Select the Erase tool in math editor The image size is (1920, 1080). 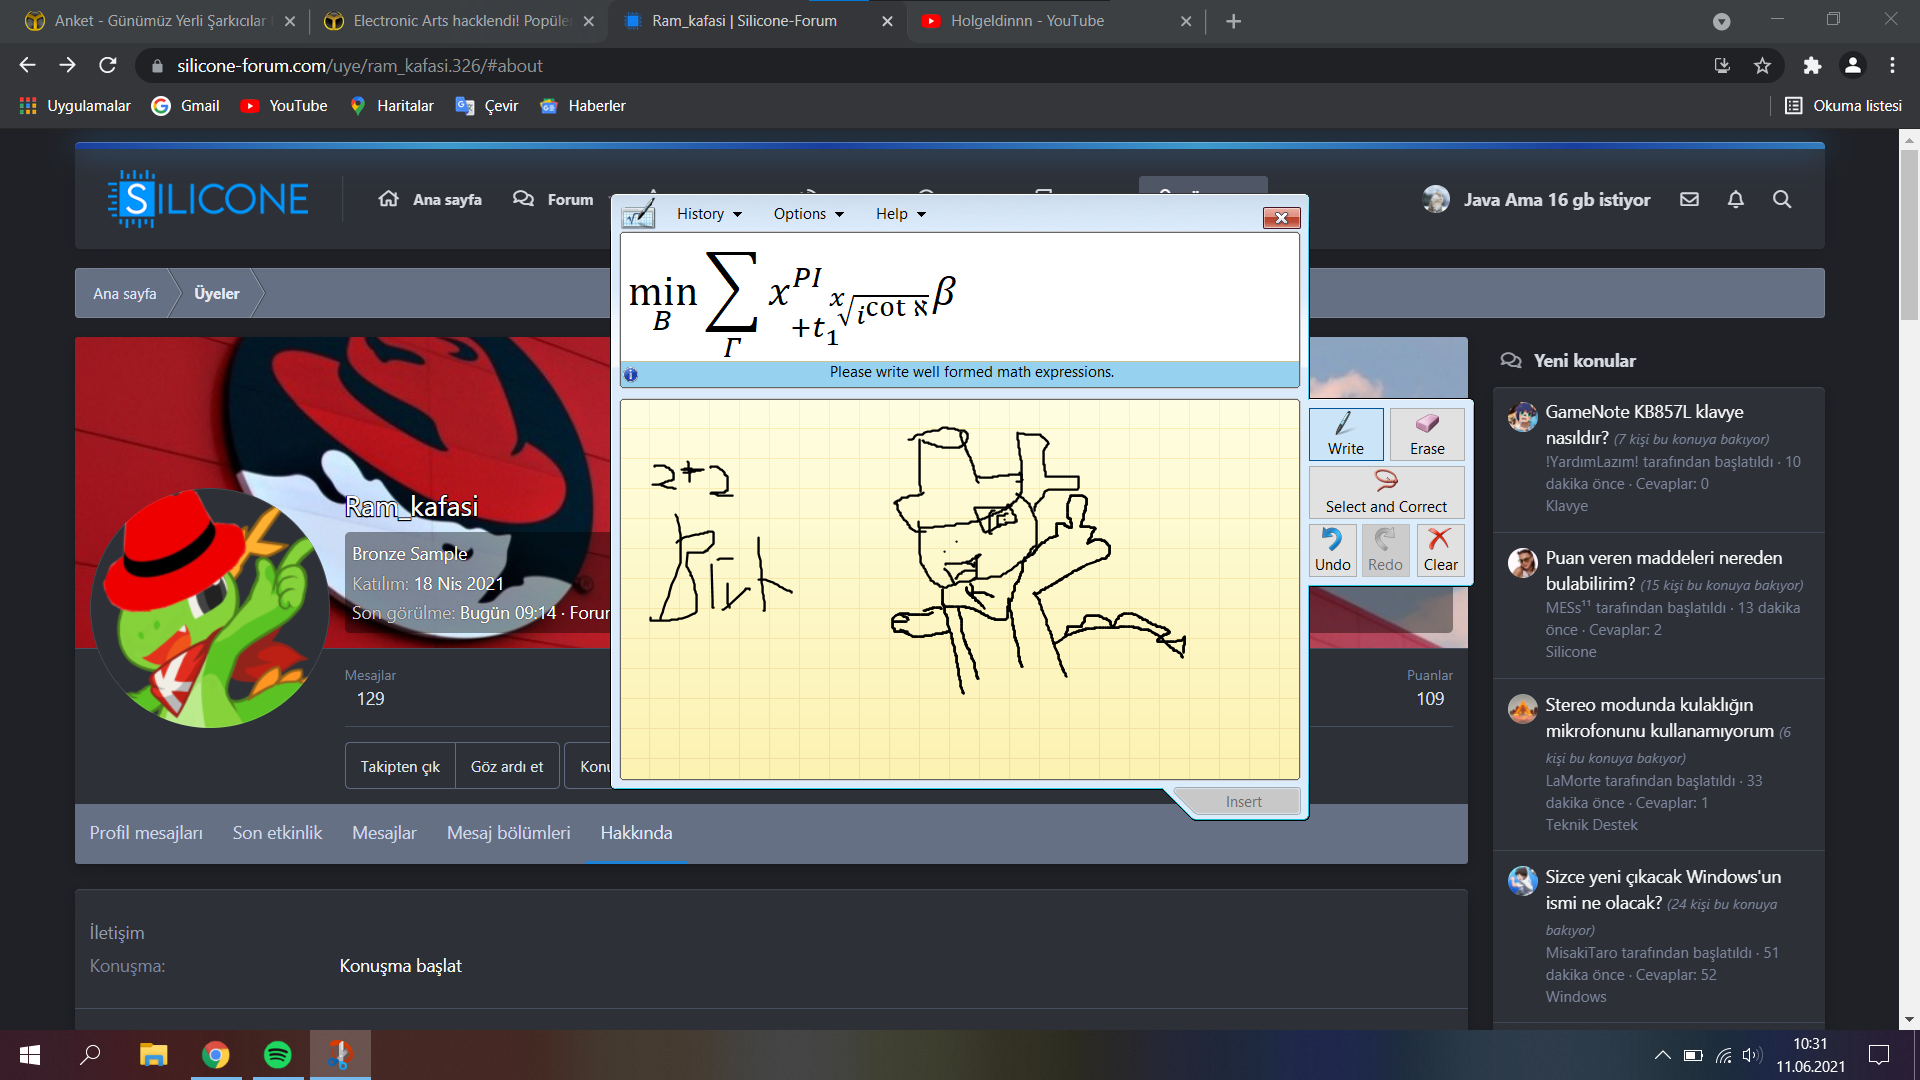pyautogui.click(x=1425, y=430)
